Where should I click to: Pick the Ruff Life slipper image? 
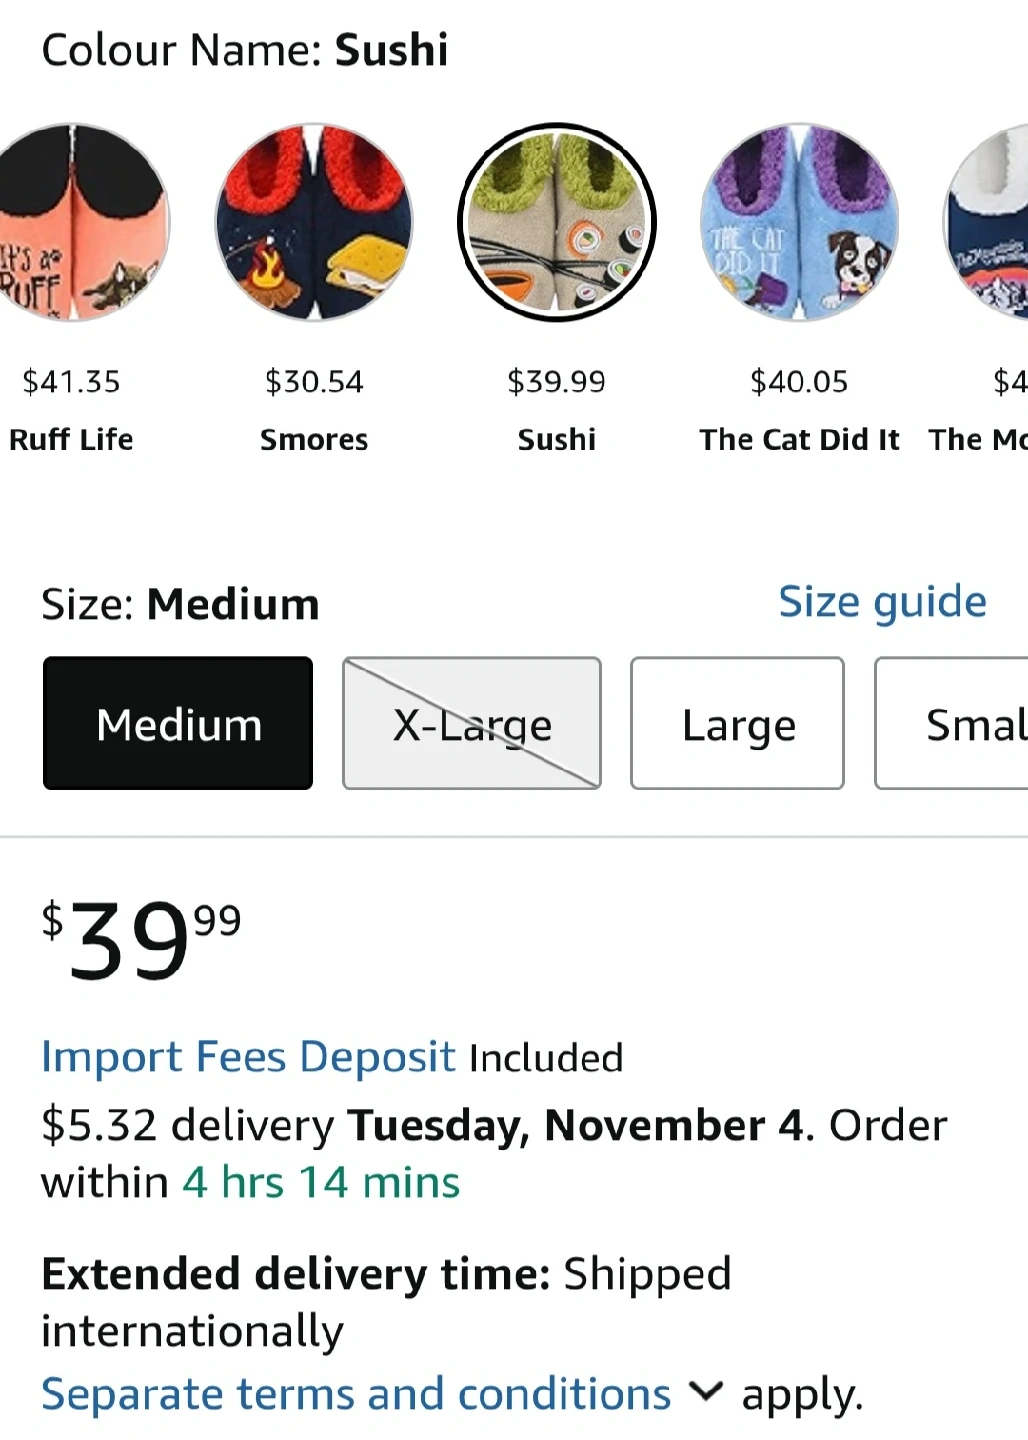pos(75,222)
